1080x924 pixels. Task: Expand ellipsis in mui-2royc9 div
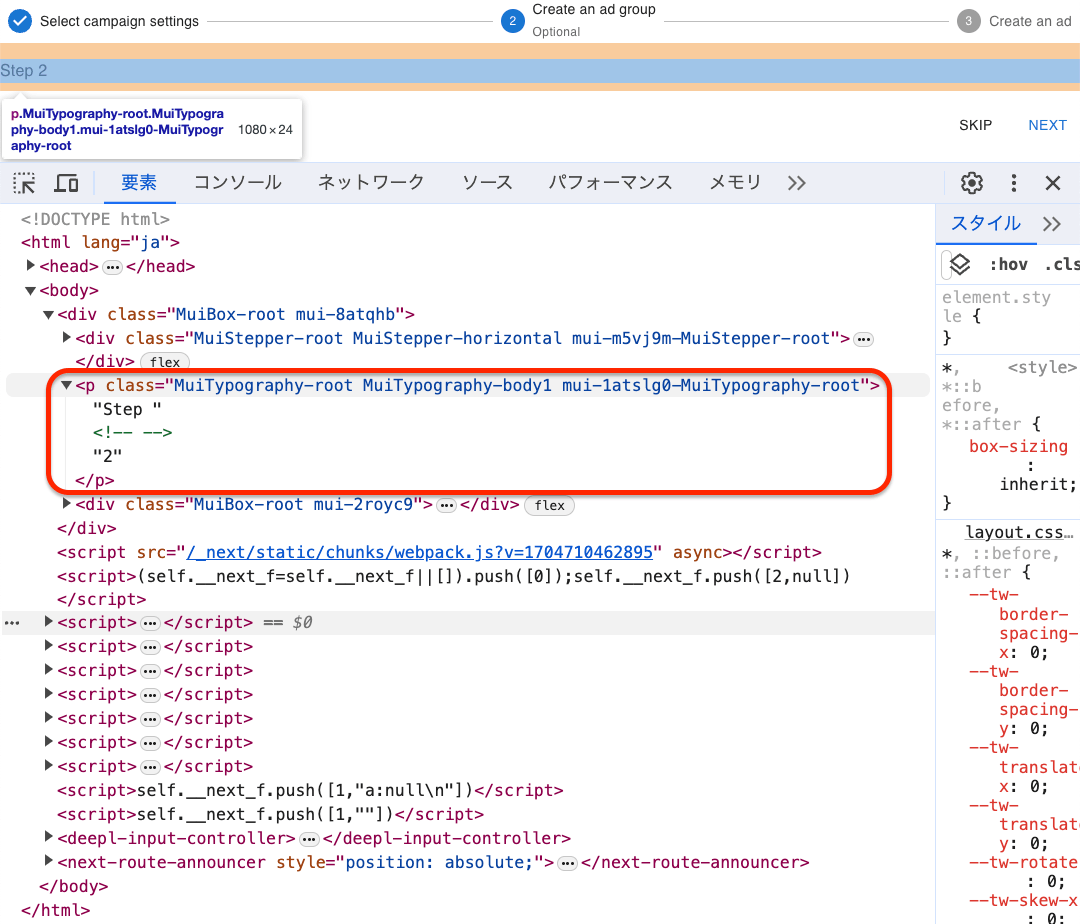[447, 505]
